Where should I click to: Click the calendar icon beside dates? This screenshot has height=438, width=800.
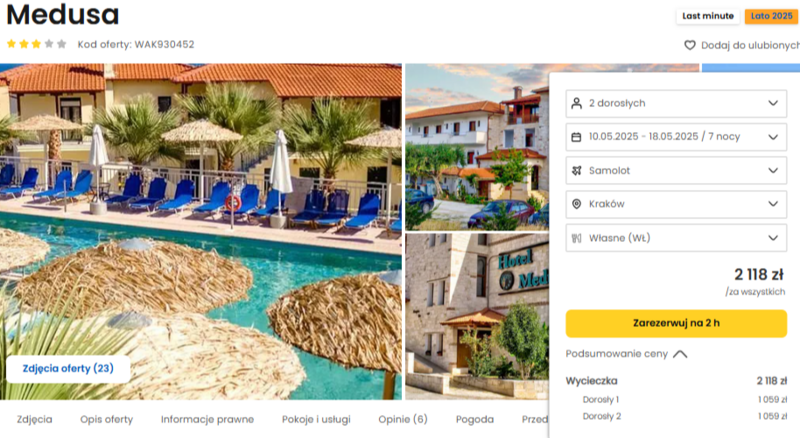[577, 137]
